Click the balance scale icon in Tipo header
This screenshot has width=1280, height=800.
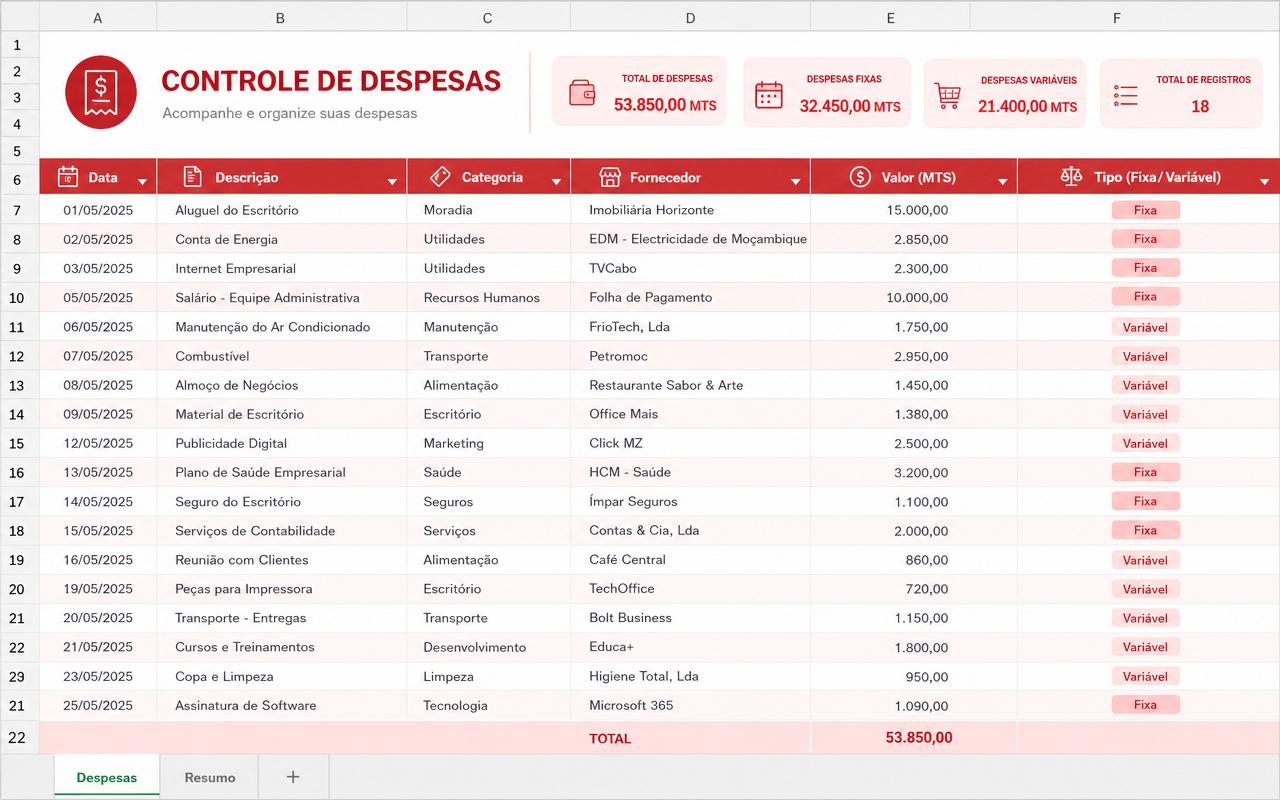click(x=1071, y=177)
